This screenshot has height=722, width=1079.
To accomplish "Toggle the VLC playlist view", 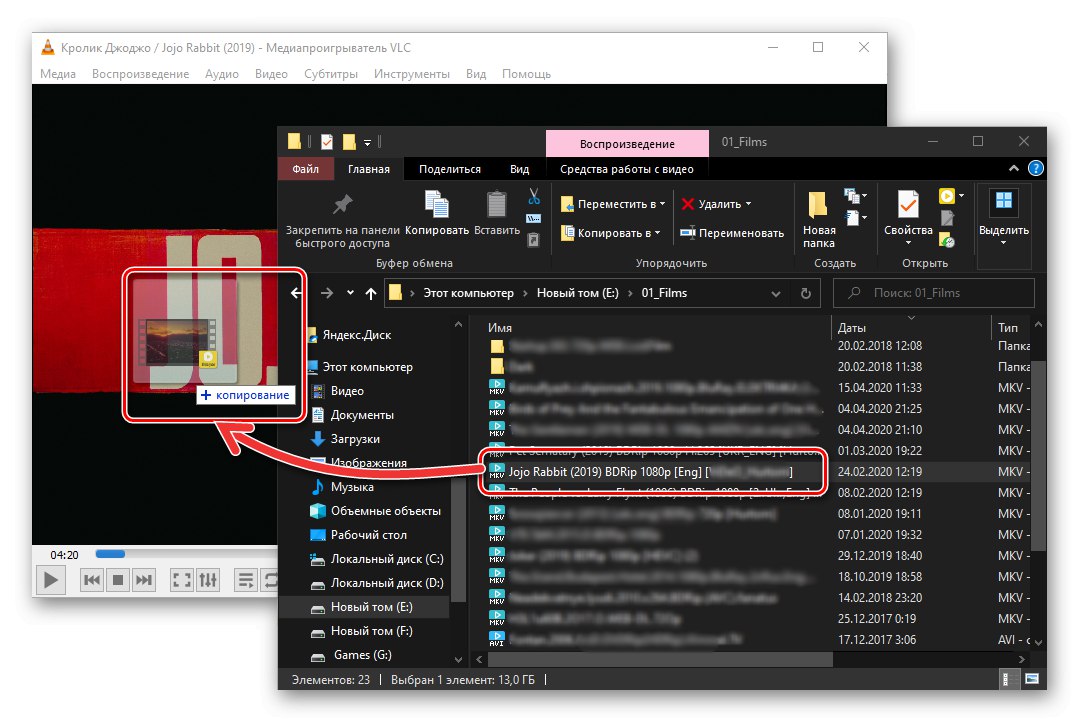I will [246, 580].
